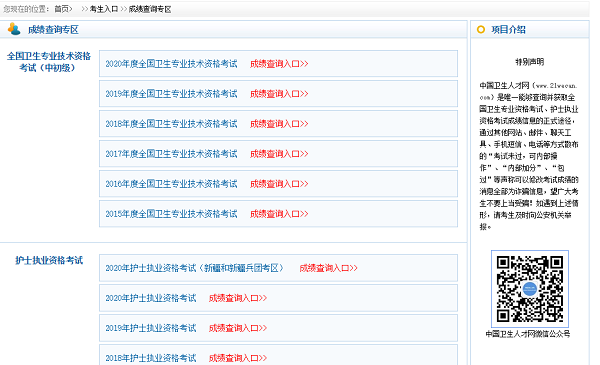The width and height of the screenshot is (600, 365).
Task: Click the orange circle icon beside 项目介绍
Action: pos(481,29)
